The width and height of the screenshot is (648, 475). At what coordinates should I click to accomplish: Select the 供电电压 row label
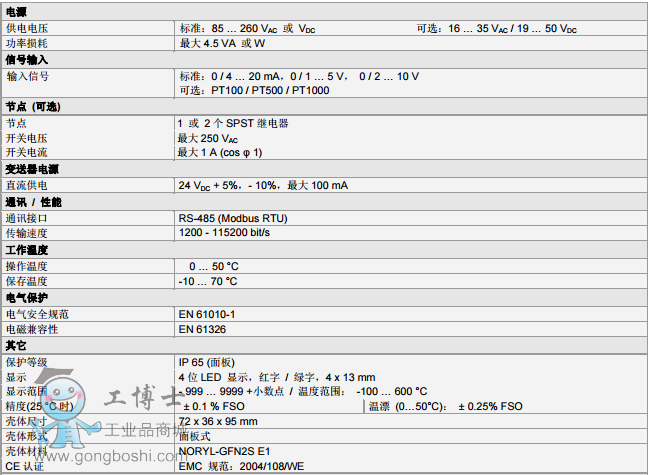(x=26, y=29)
